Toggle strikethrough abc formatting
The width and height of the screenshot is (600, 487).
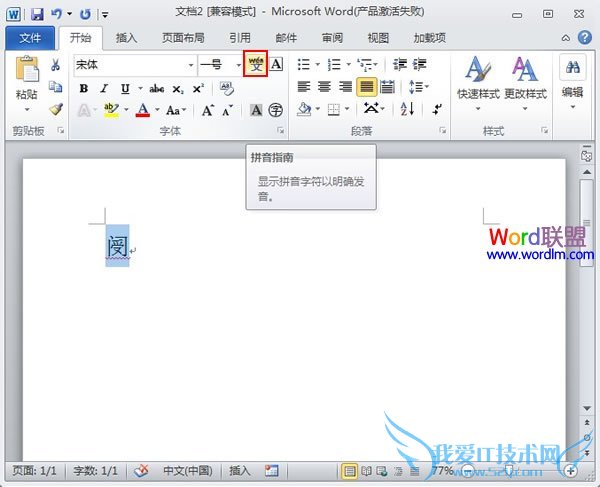157,89
